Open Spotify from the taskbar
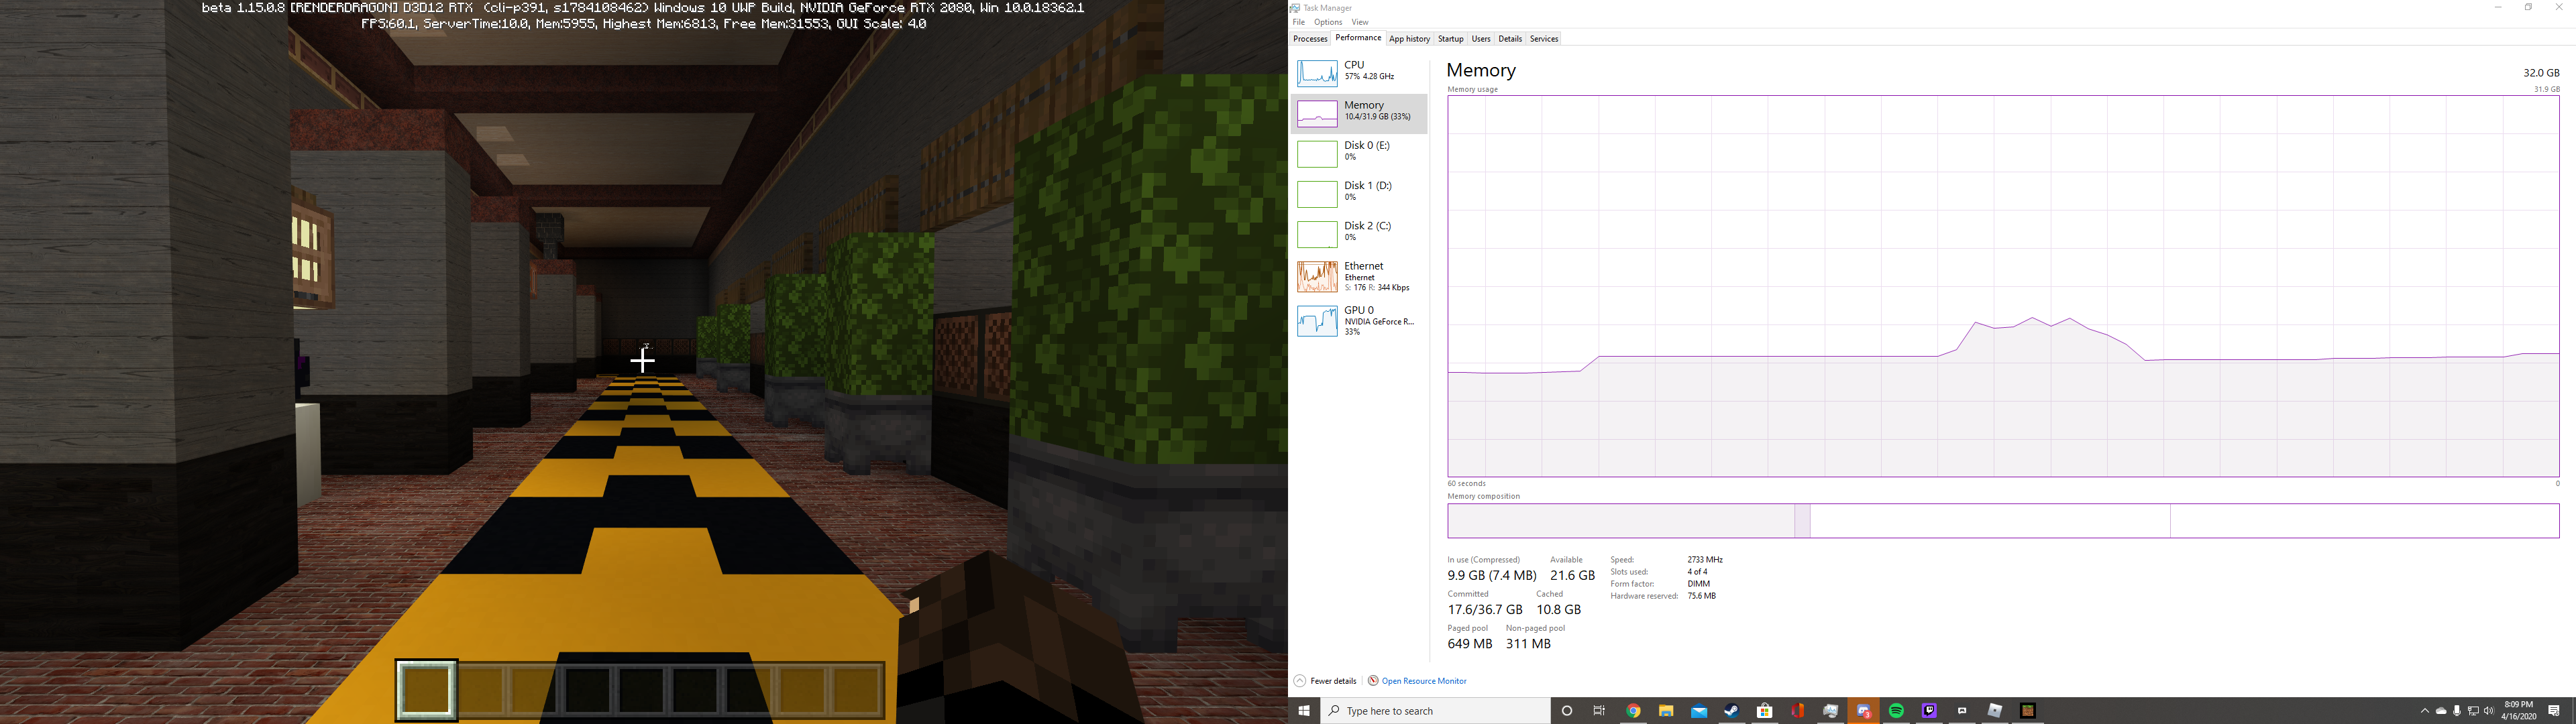The image size is (2576, 724). [x=1896, y=711]
